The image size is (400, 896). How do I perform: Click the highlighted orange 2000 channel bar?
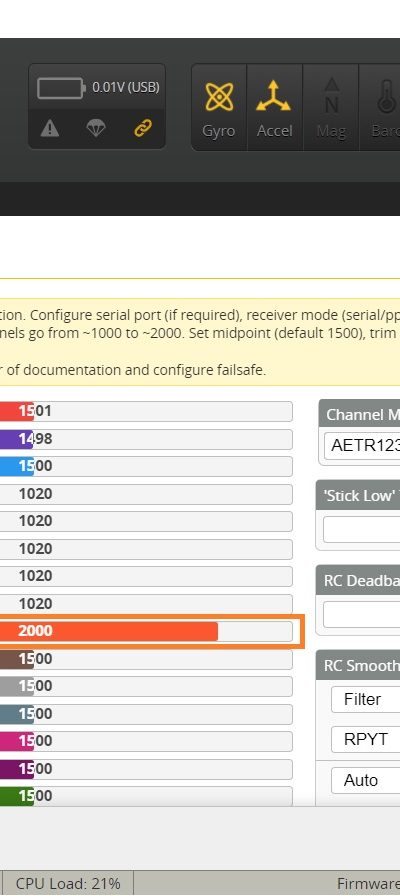pos(146,631)
